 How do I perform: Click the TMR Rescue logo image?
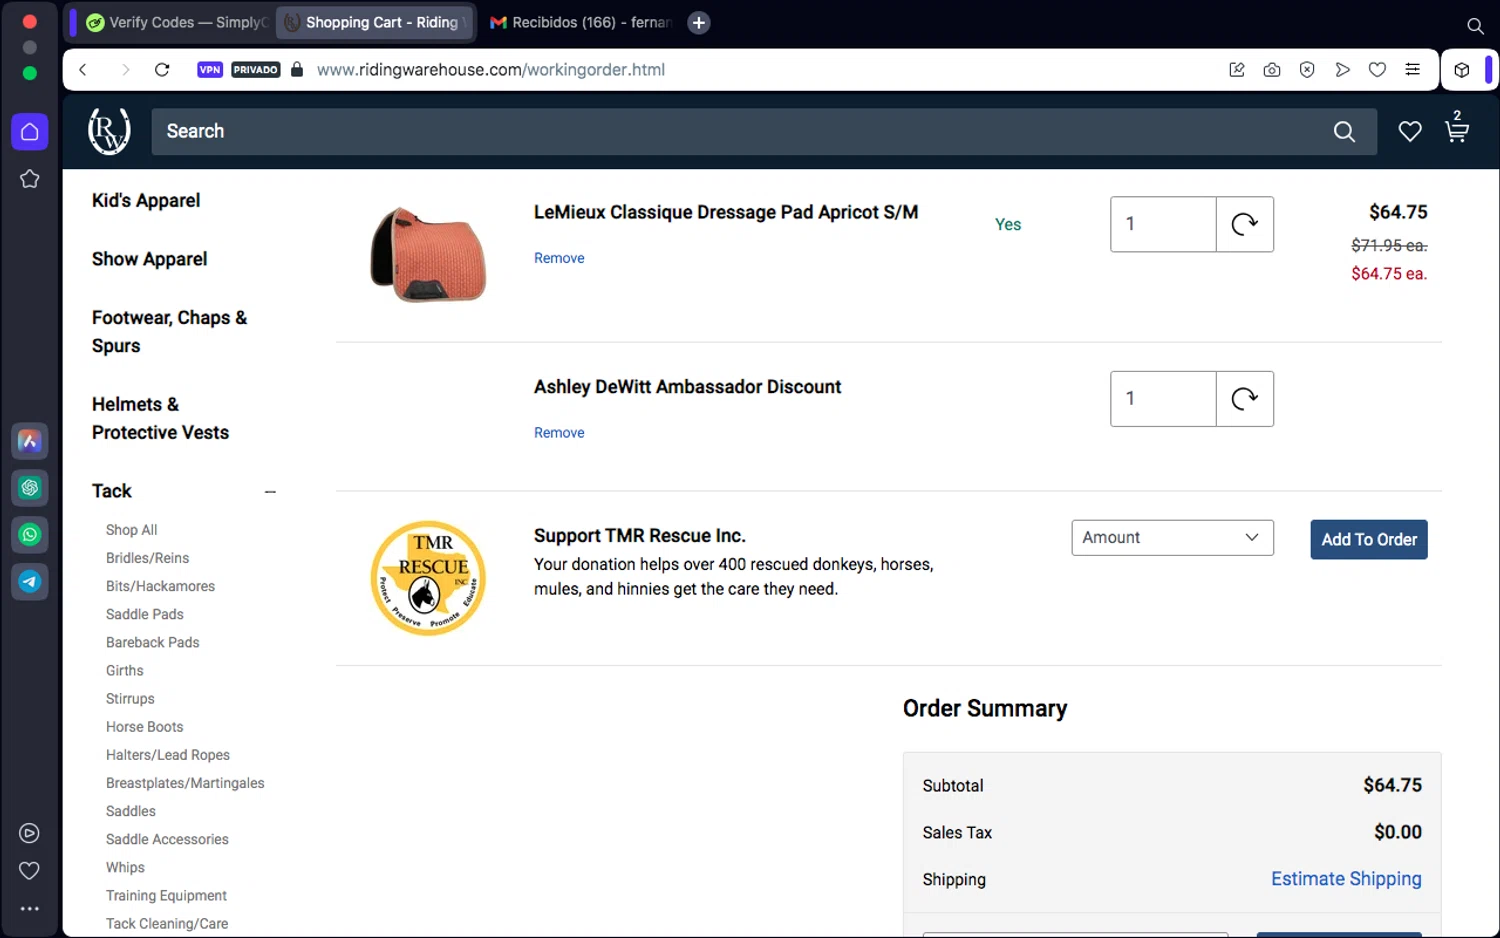coord(428,578)
